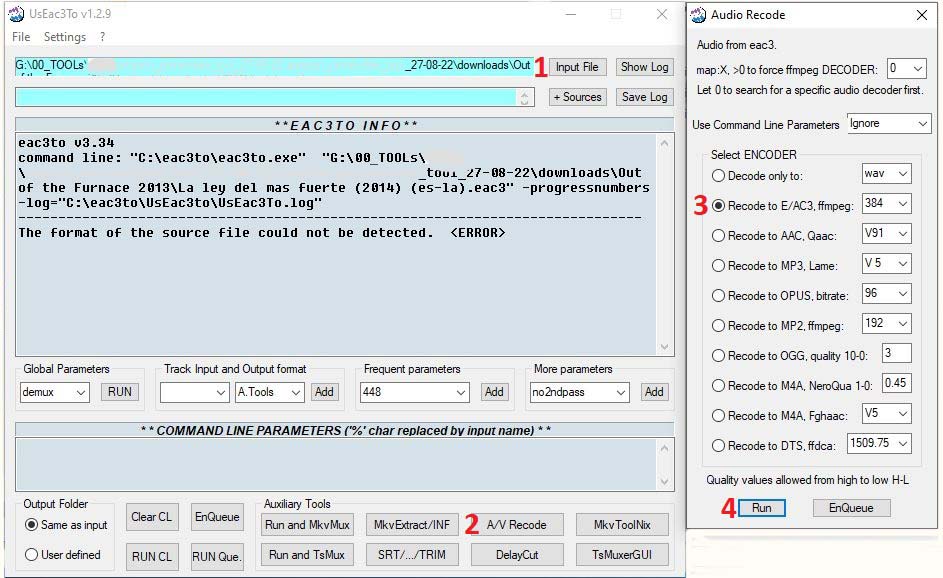Open the DTS 1509.75 bitrate dropdown
The width and height of the screenshot is (943, 578).
pyautogui.click(x=879, y=443)
